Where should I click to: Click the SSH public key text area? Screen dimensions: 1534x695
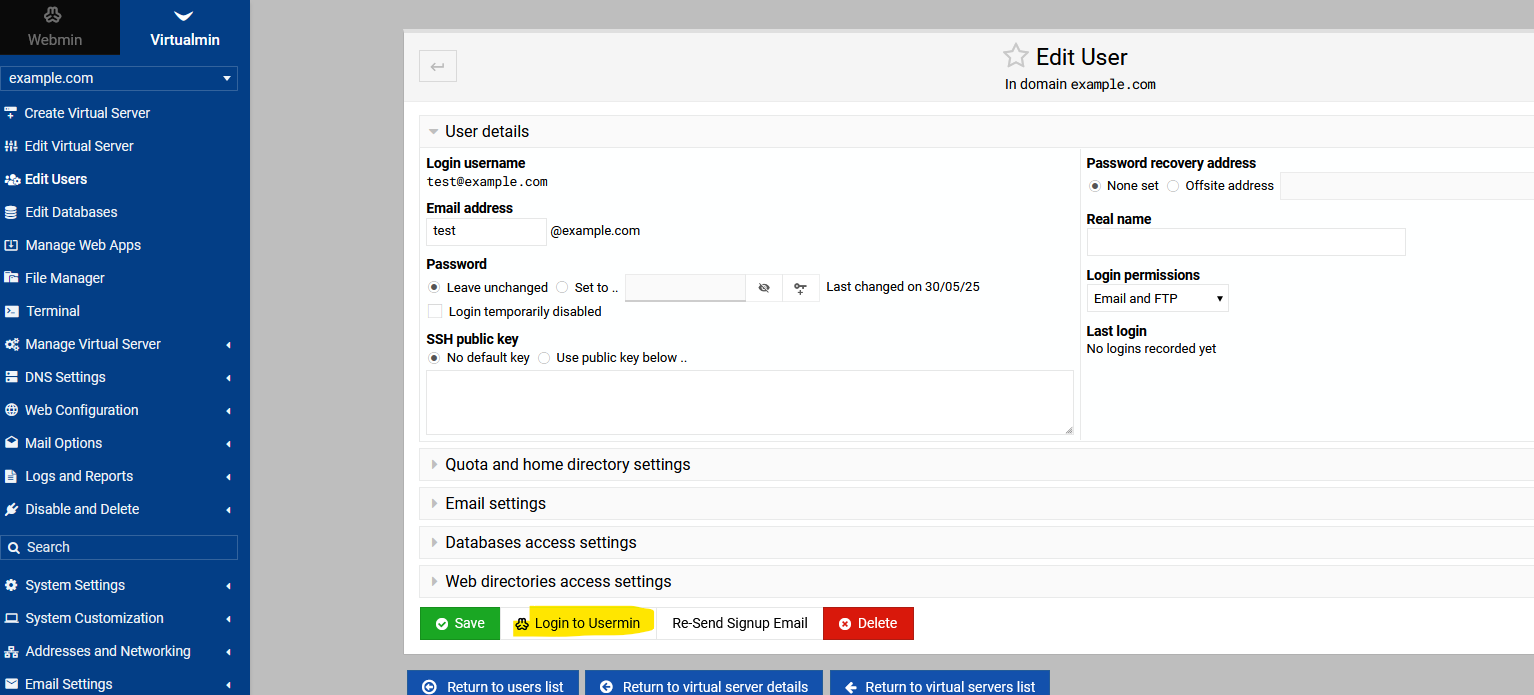pos(750,402)
